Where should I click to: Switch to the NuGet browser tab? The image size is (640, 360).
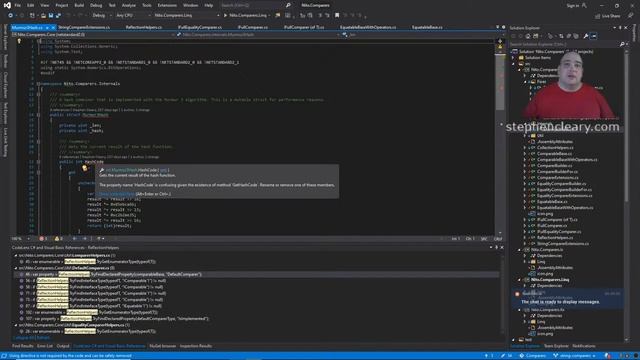pos(162,346)
